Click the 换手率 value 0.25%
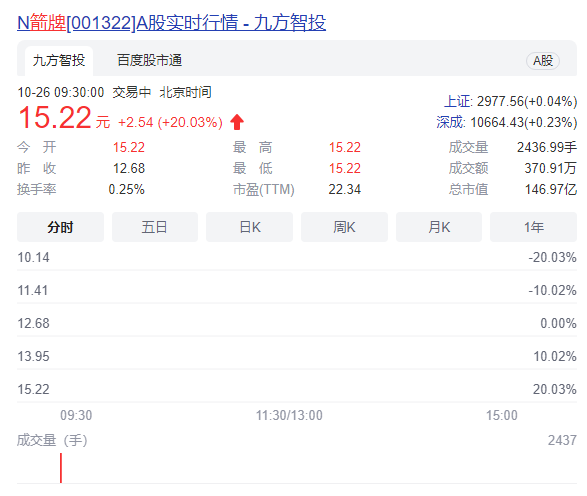This screenshot has height=496, width=587. click(x=127, y=189)
